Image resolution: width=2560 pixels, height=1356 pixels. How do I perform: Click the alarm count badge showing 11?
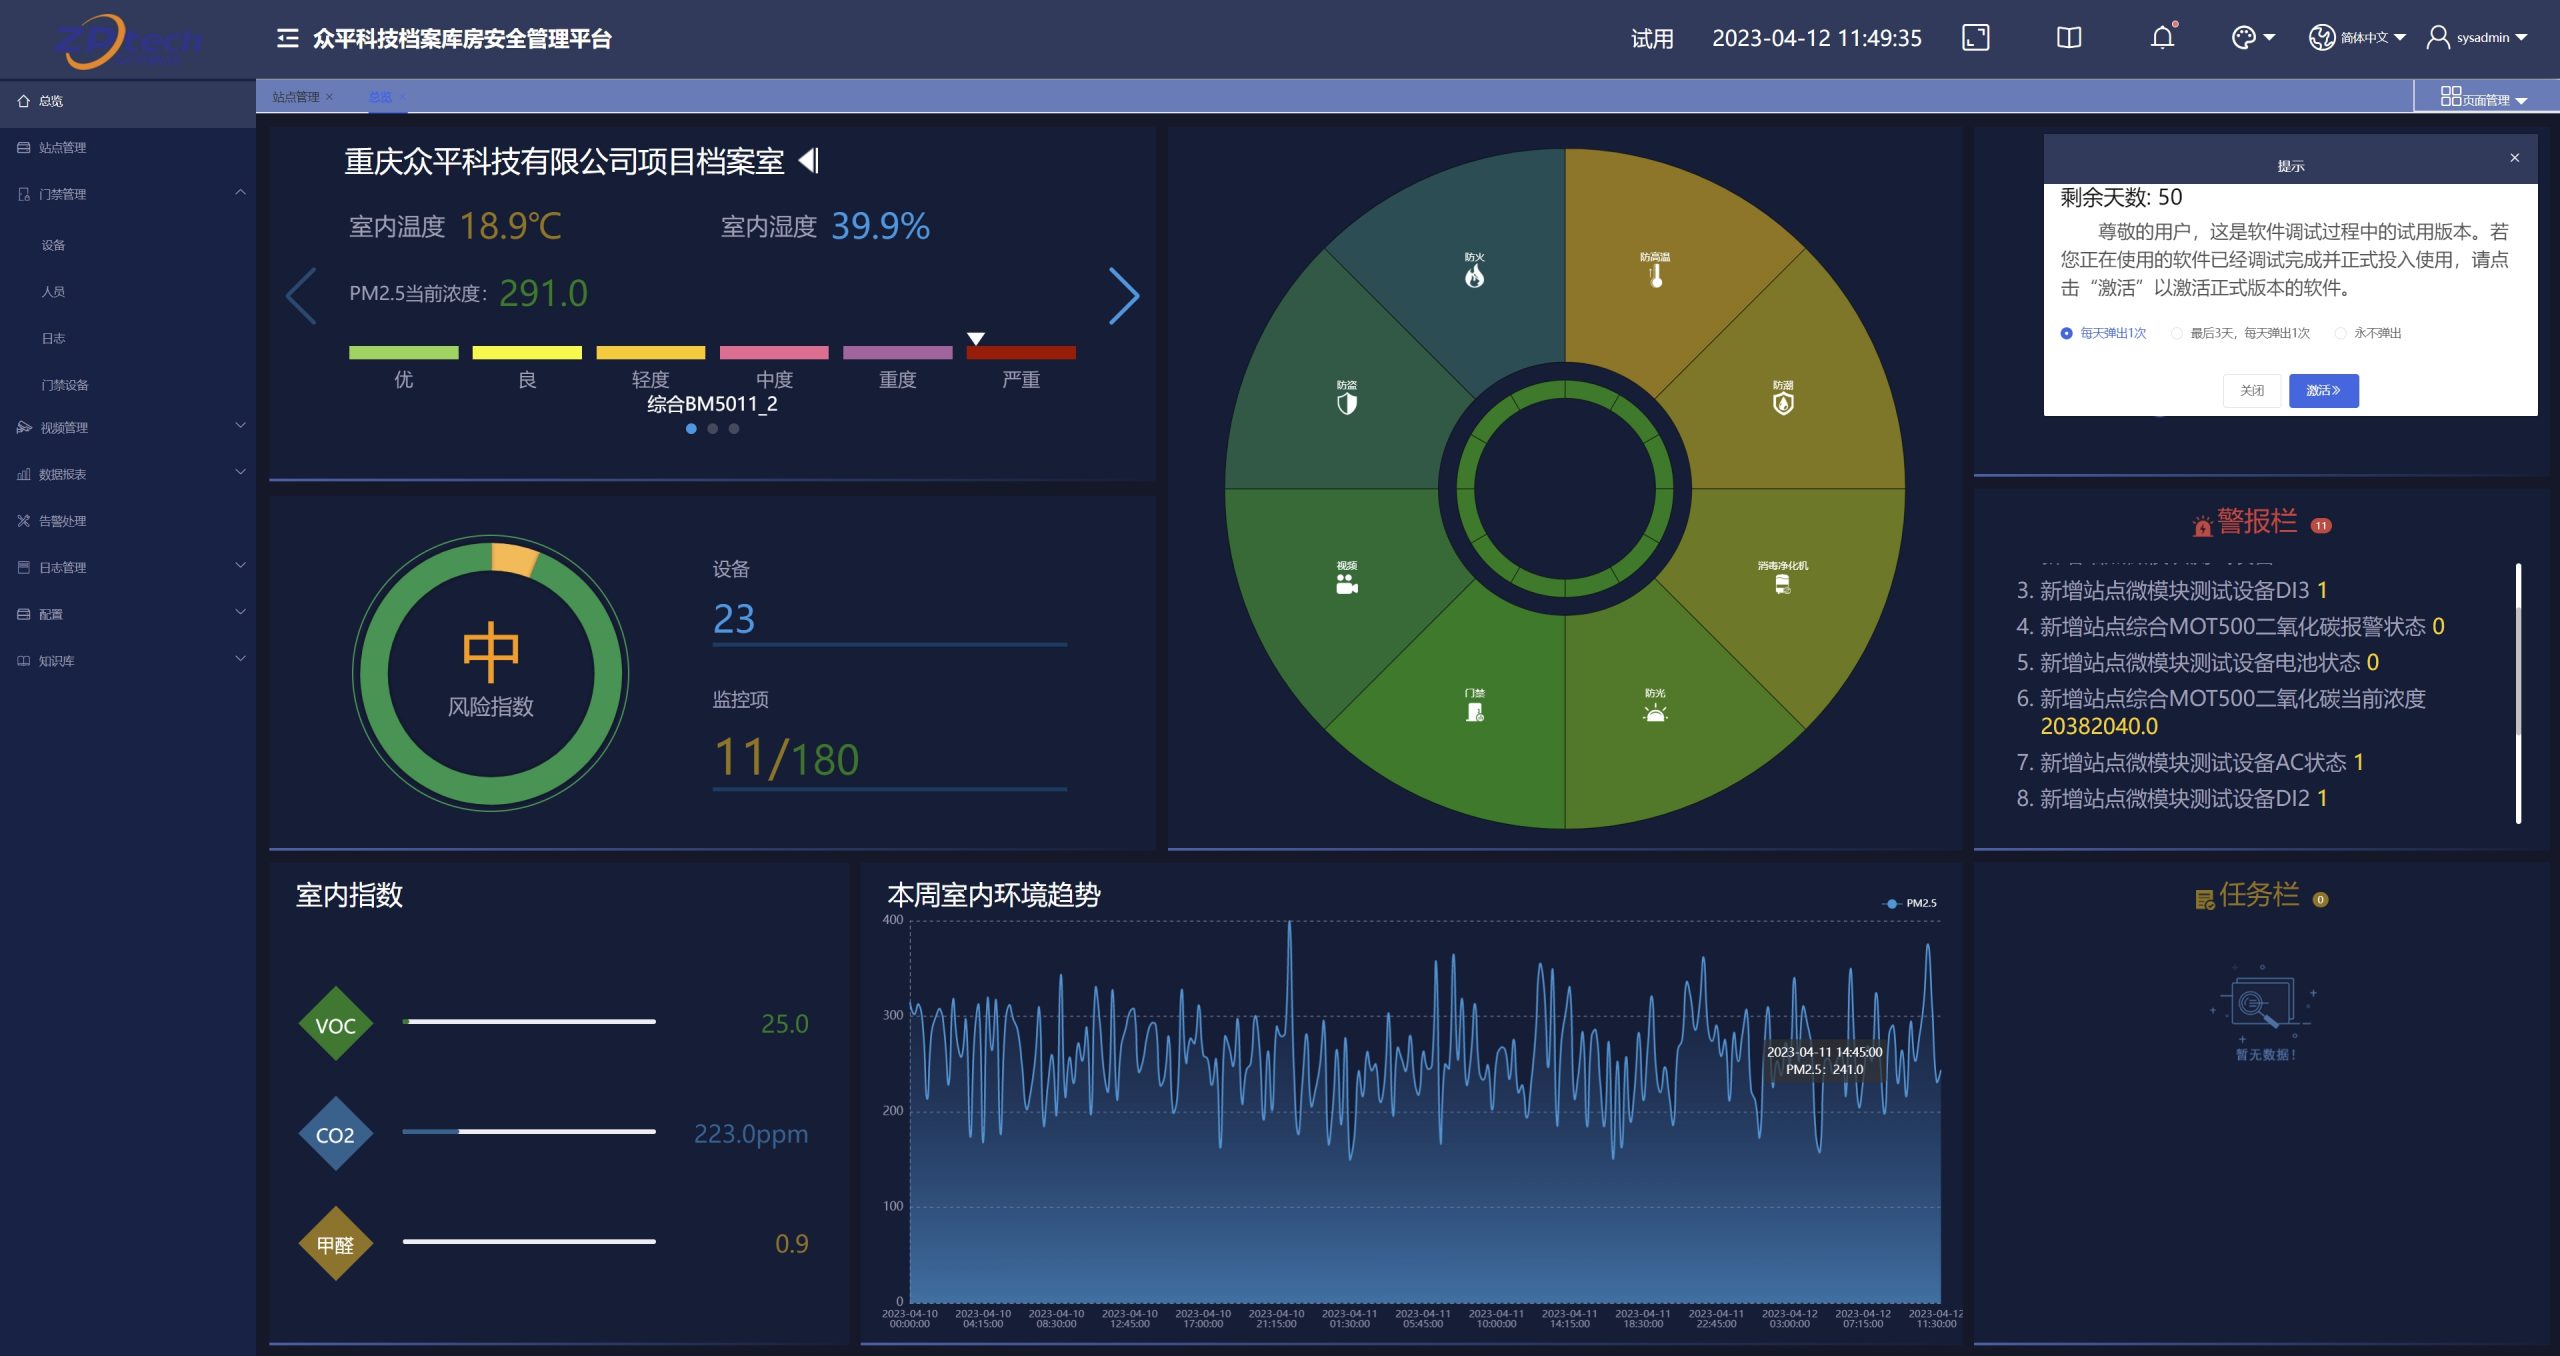[2321, 525]
